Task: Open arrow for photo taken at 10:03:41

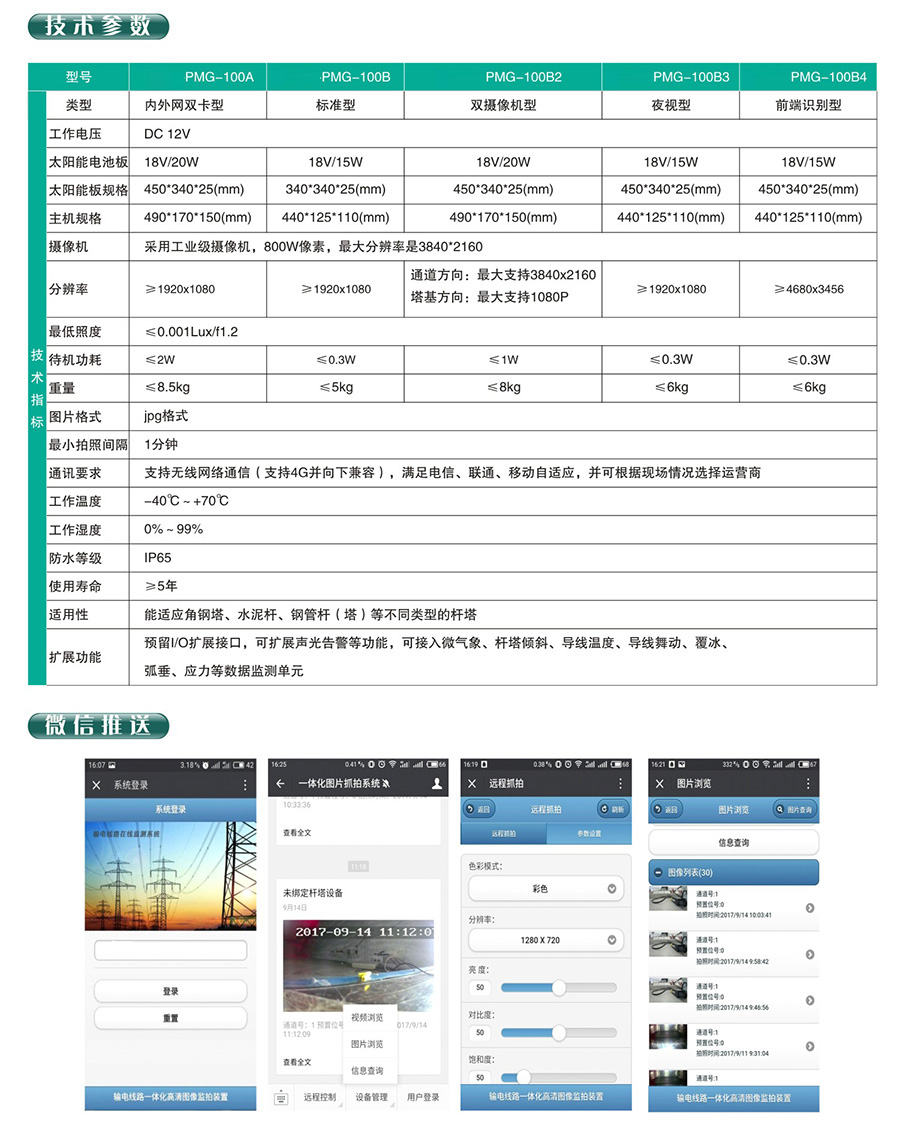Action: (x=809, y=908)
